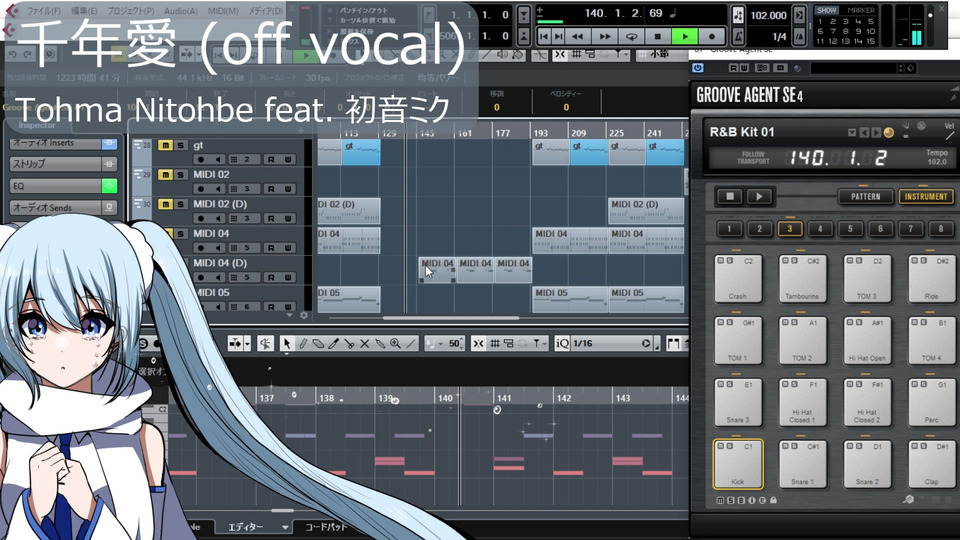Unmute the MIDI 02 track
The height and width of the screenshot is (540, 960).
coord(165,174)
